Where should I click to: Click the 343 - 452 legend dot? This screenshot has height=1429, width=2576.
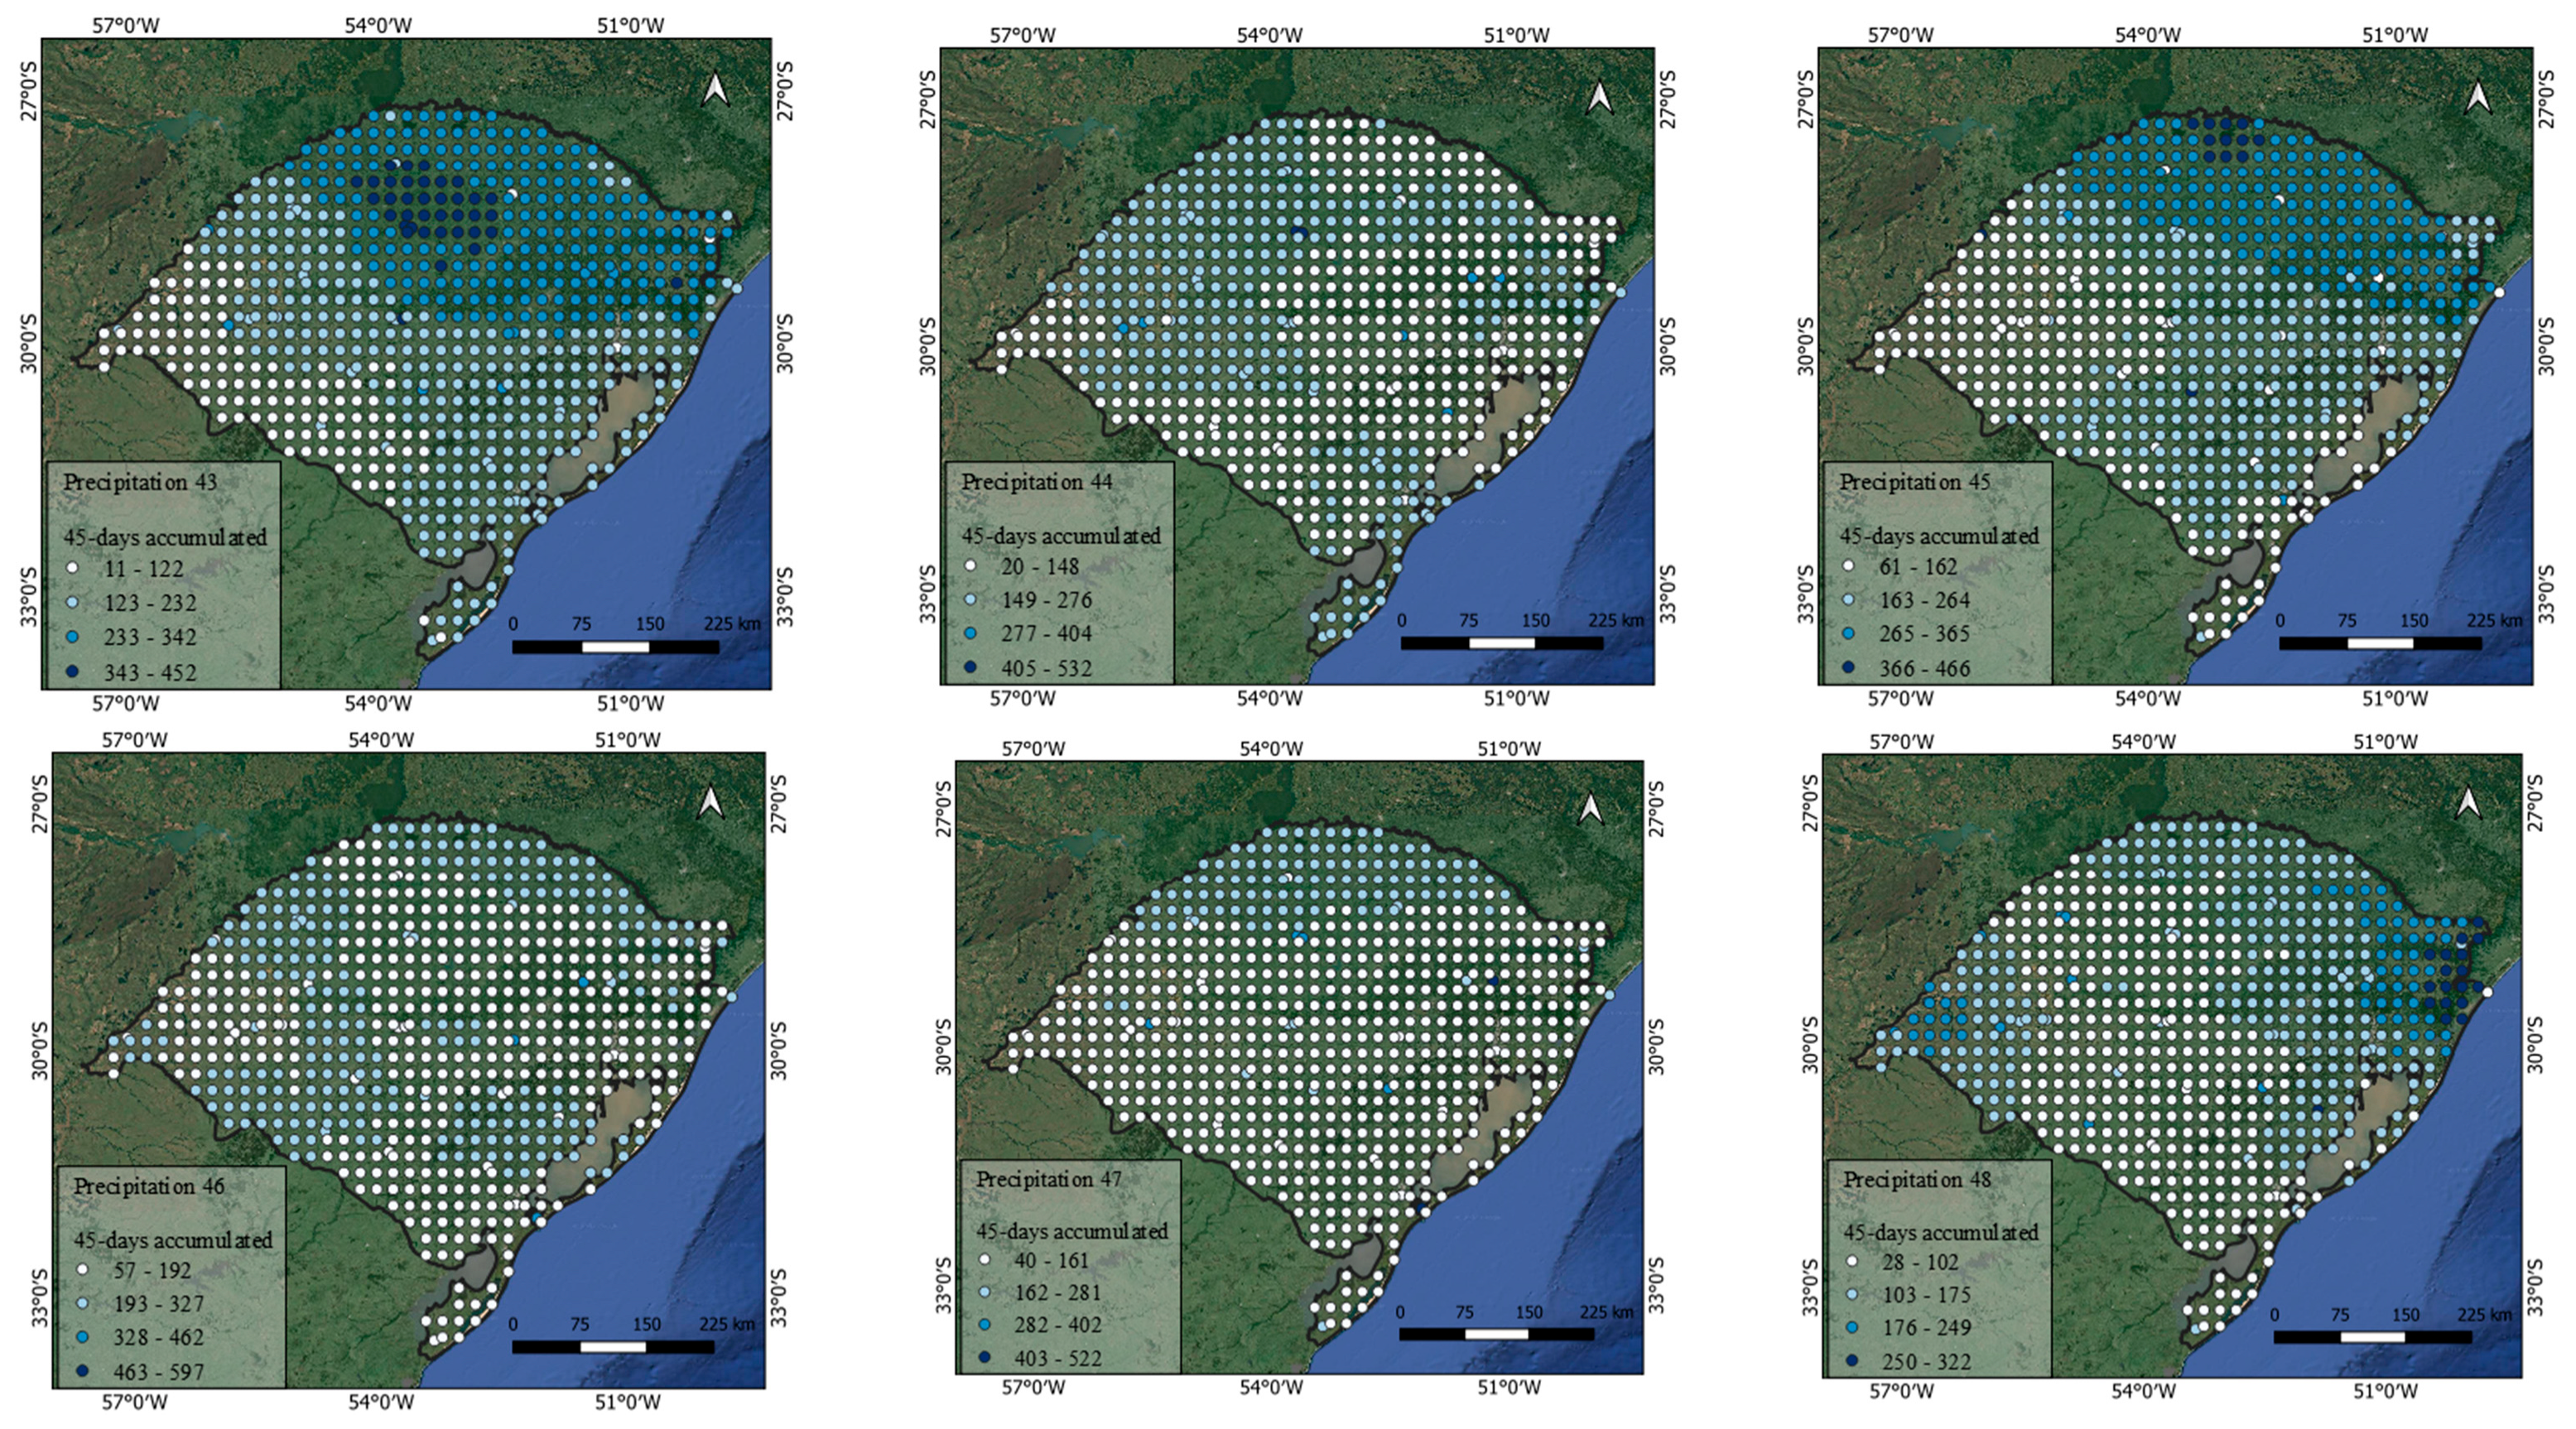coord(74,672)
